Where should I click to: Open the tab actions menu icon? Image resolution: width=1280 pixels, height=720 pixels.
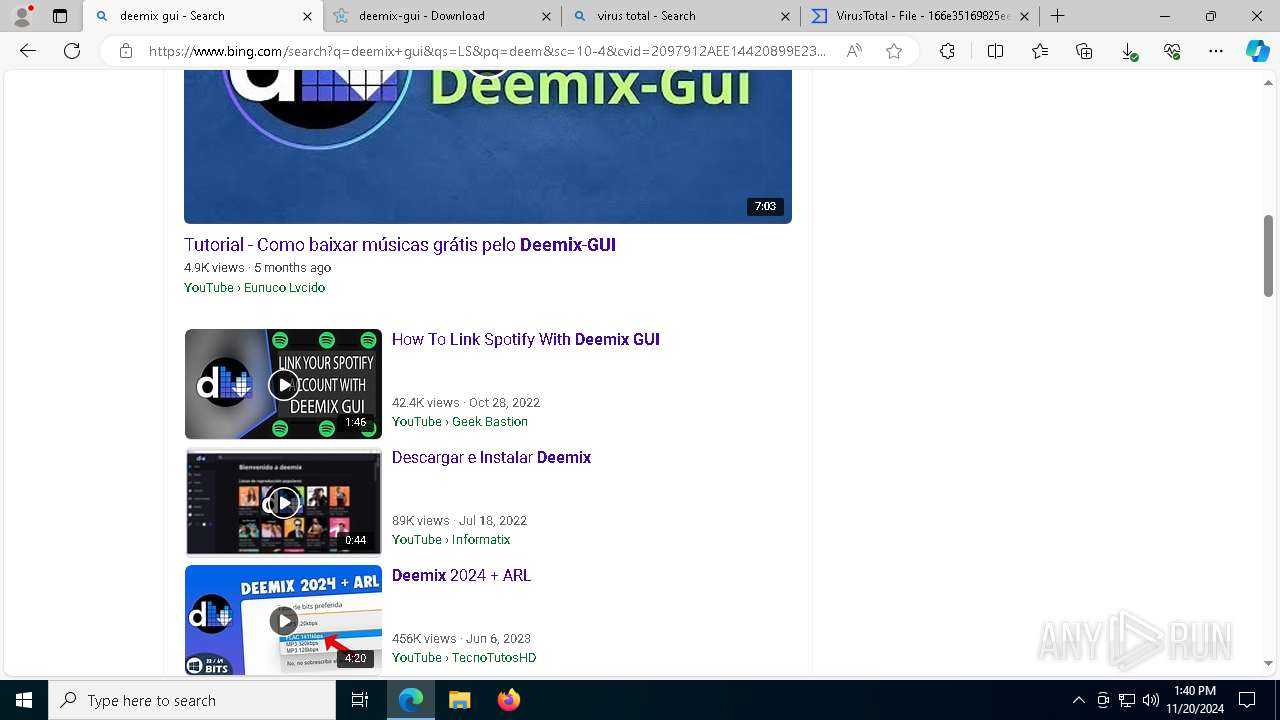click(x=60, y=16)
